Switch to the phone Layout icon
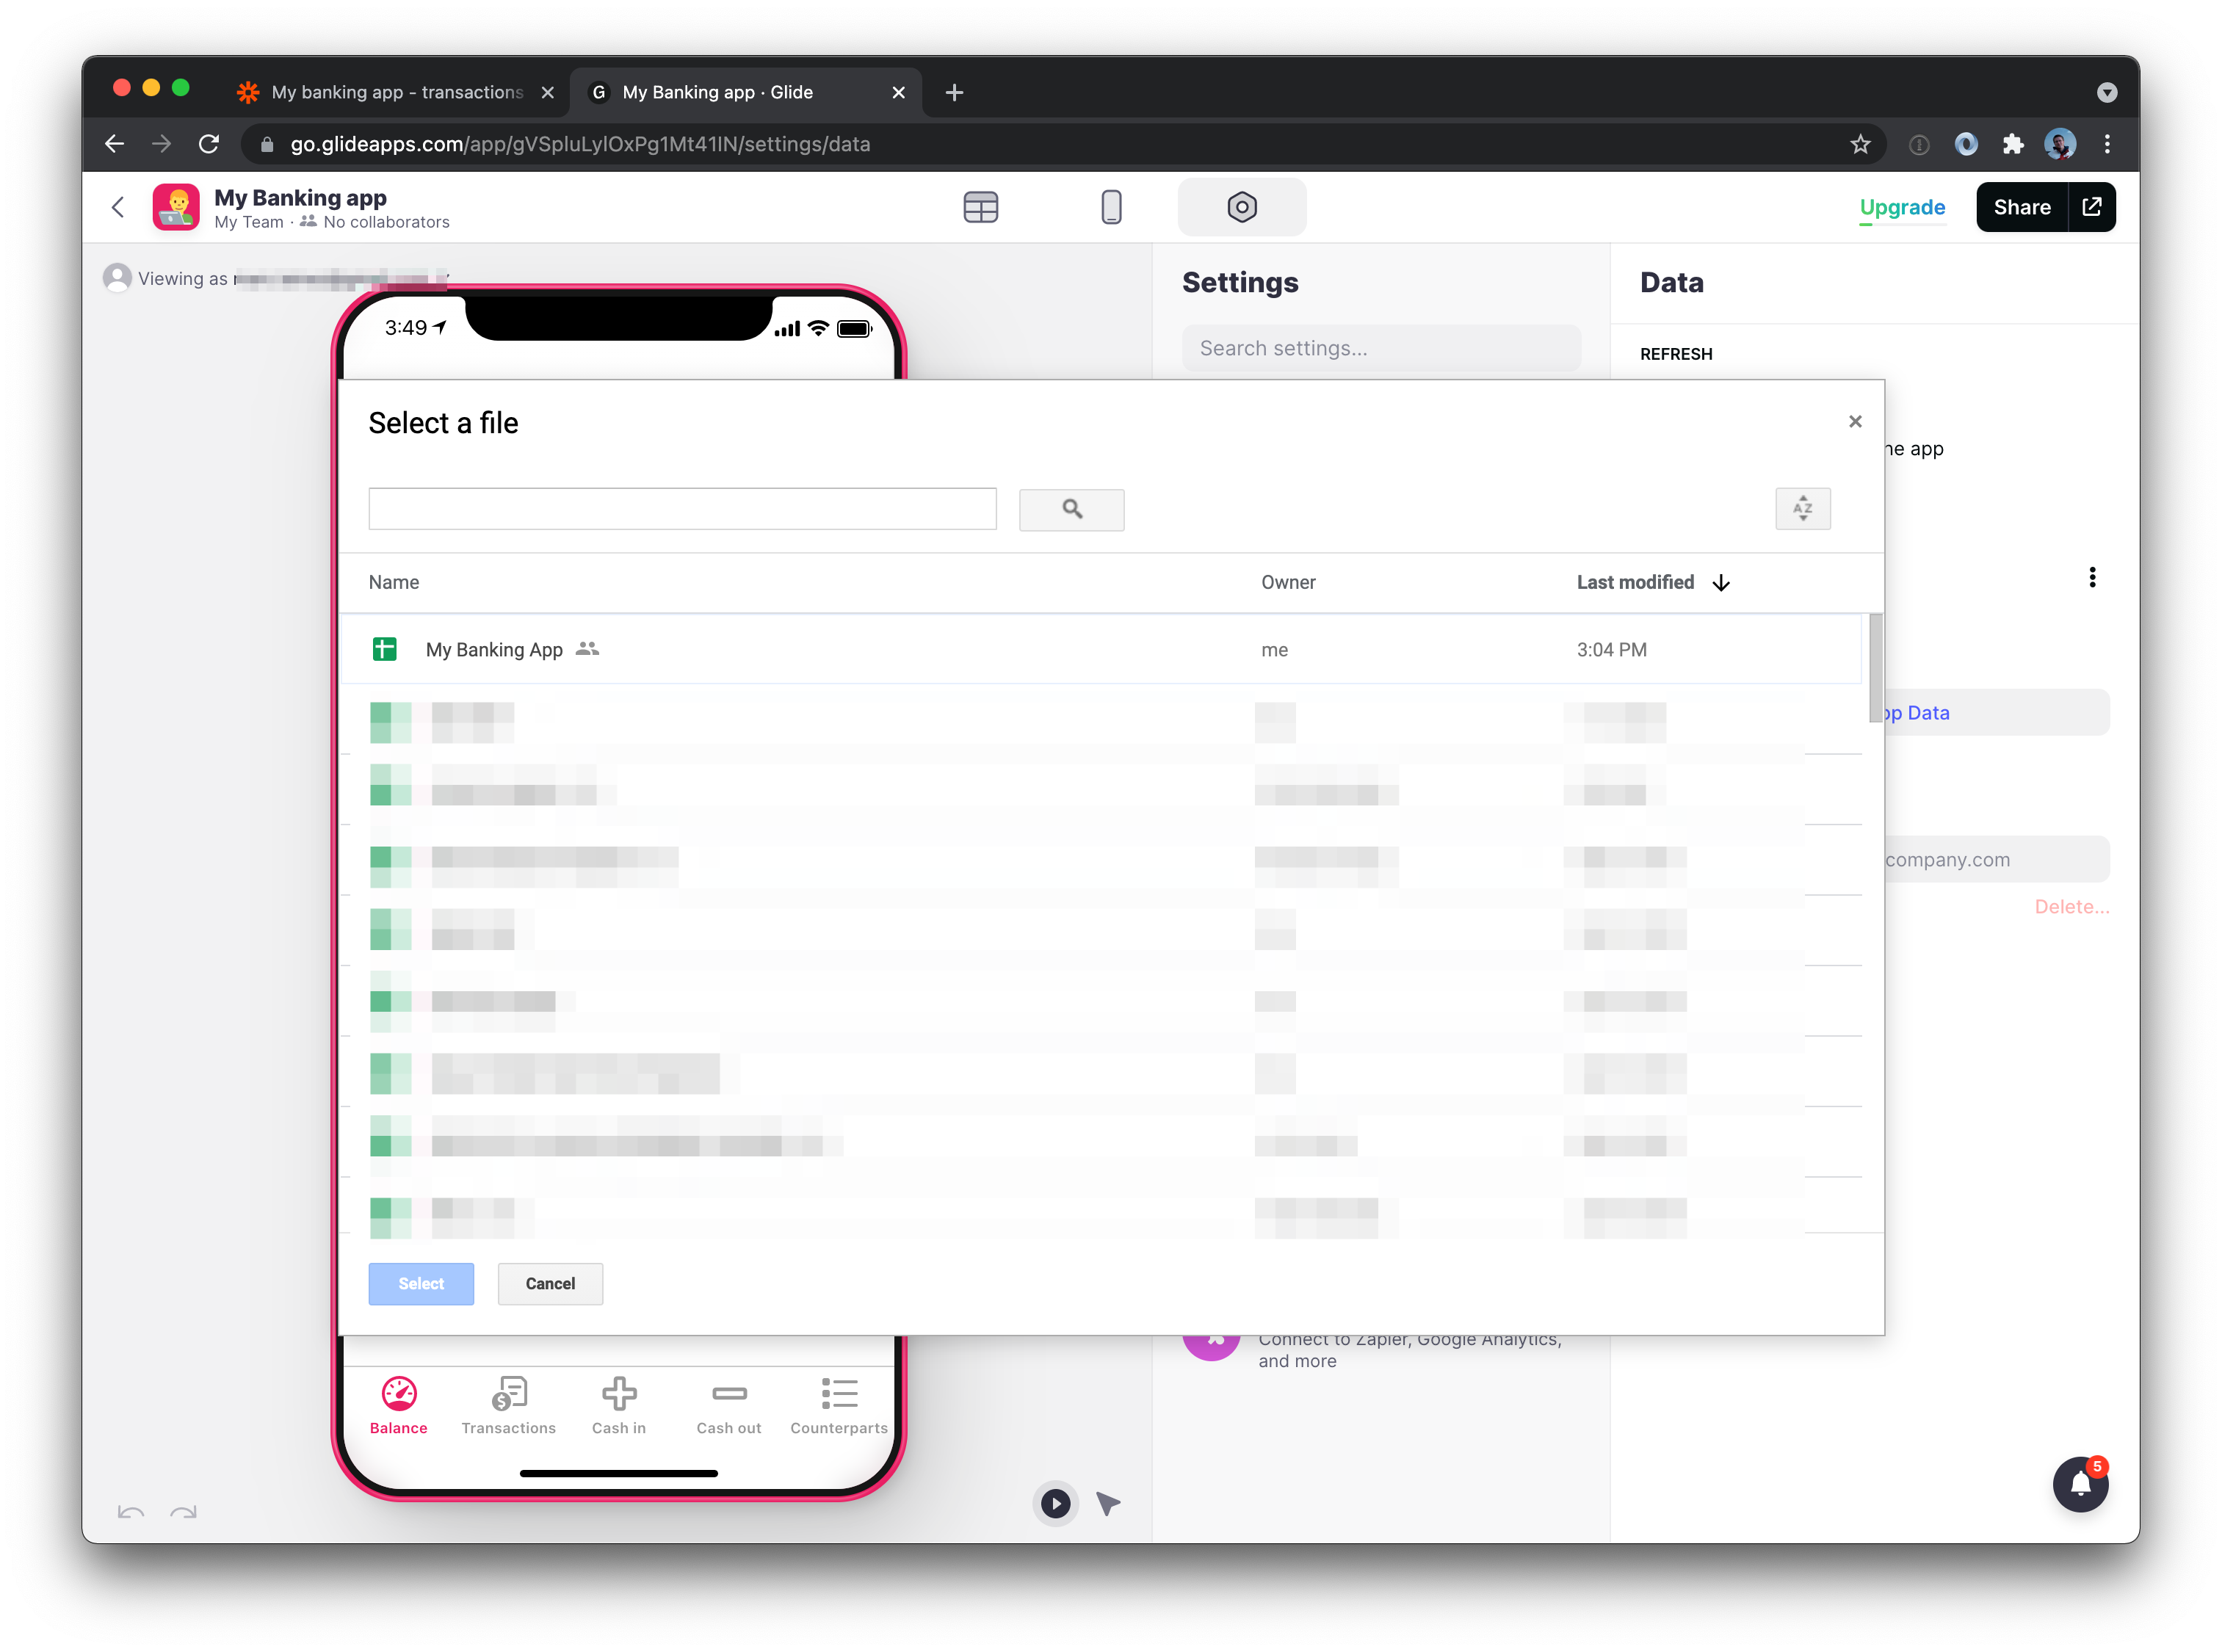The width and height of the screenshot is (2222, 1652). coord(1111,207)
